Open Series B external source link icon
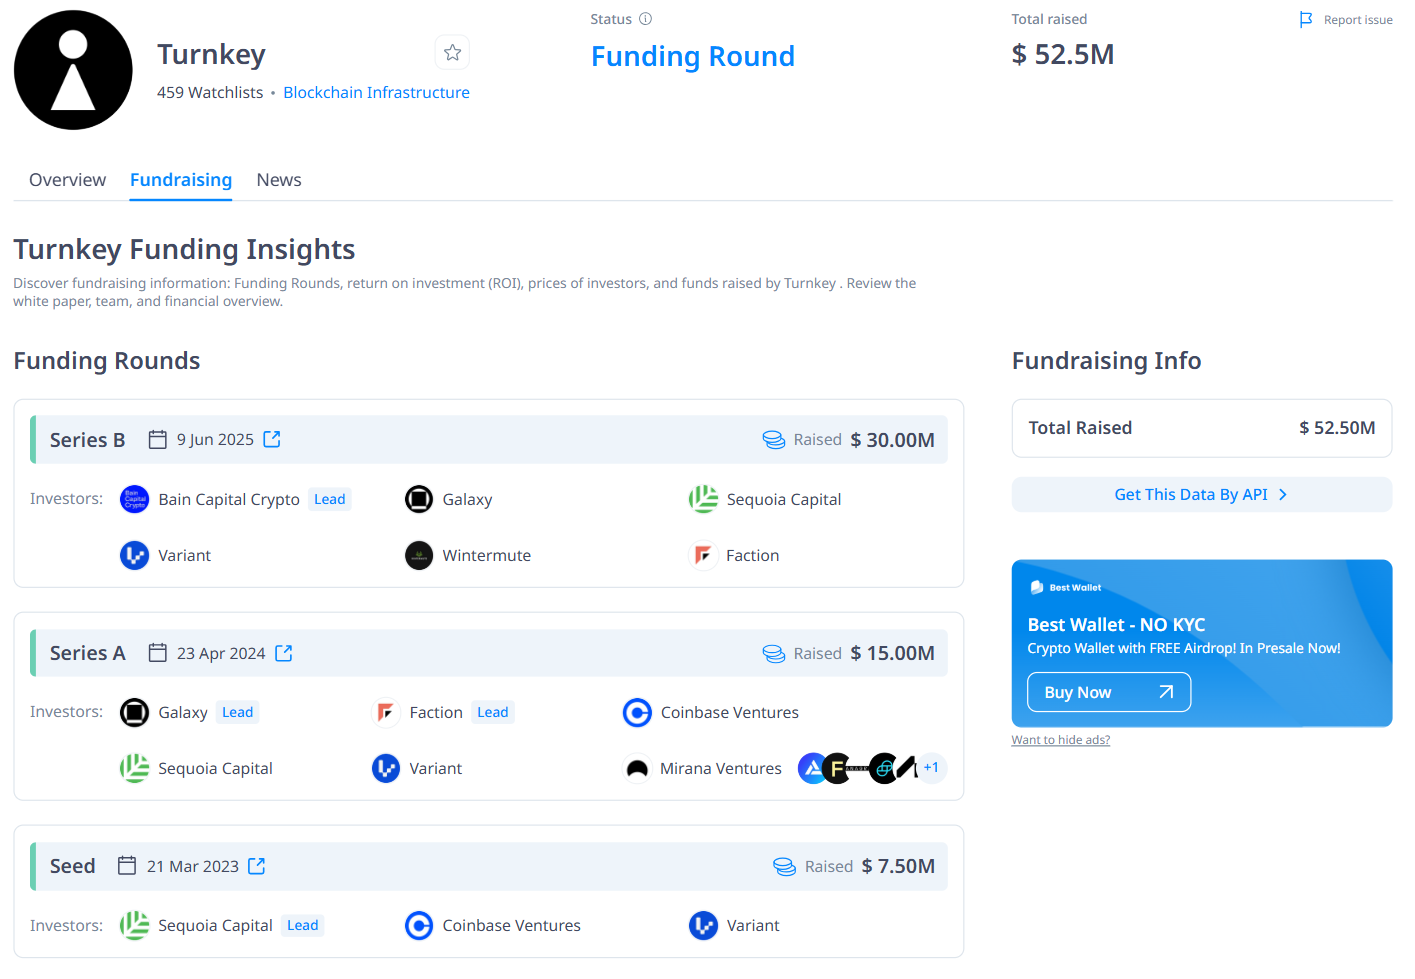1415x979 pixels. point(272,439)
